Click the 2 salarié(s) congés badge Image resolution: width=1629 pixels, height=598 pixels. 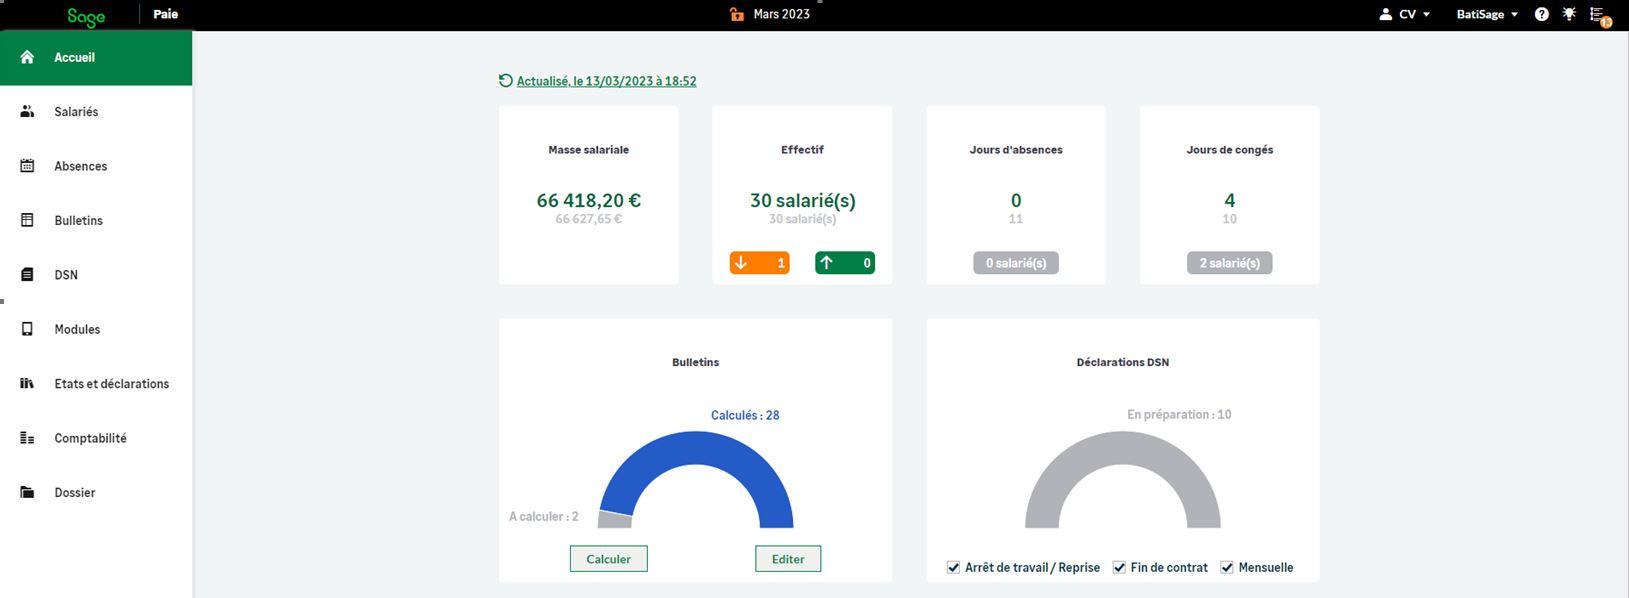[x=1230, y=263]
